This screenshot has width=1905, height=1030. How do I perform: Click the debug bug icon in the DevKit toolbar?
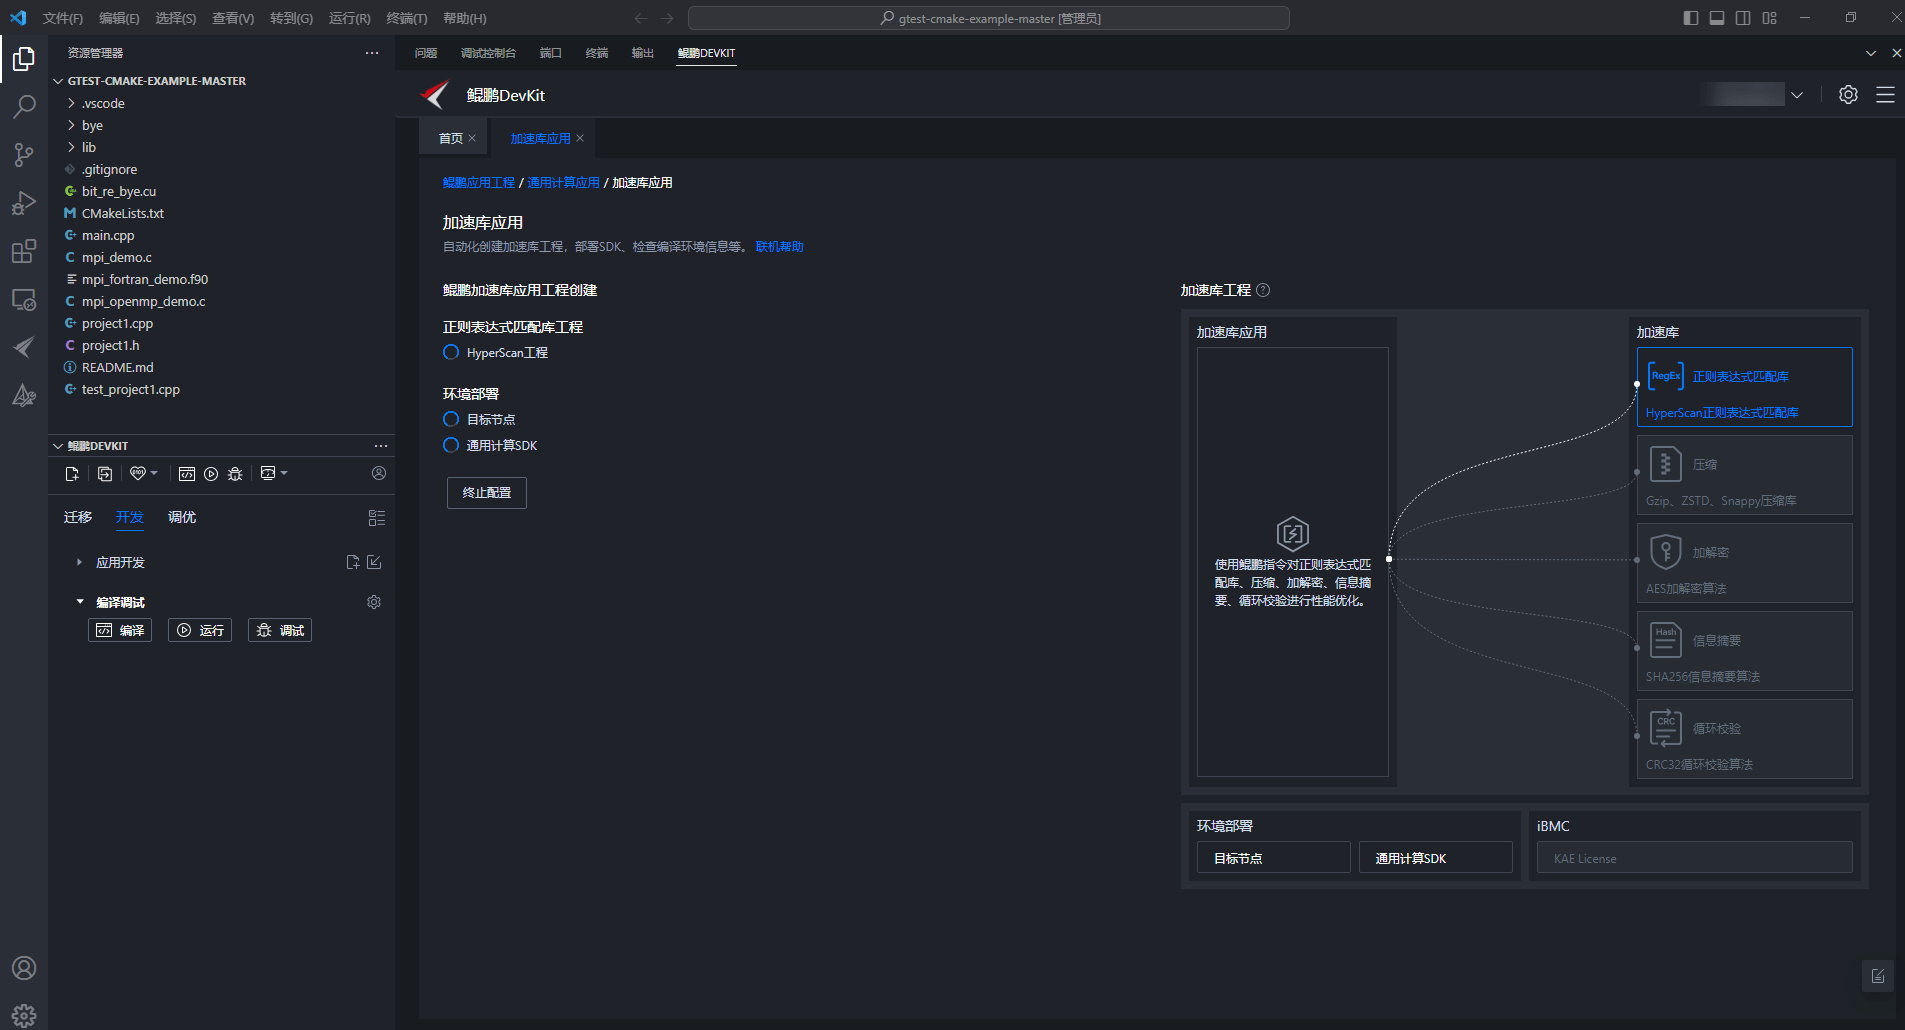tap(235, 474)
